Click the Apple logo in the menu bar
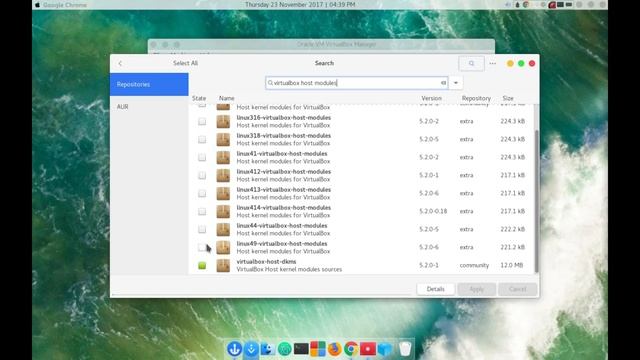The height and width of the screenshot is (360, 640). pos(37,5)
